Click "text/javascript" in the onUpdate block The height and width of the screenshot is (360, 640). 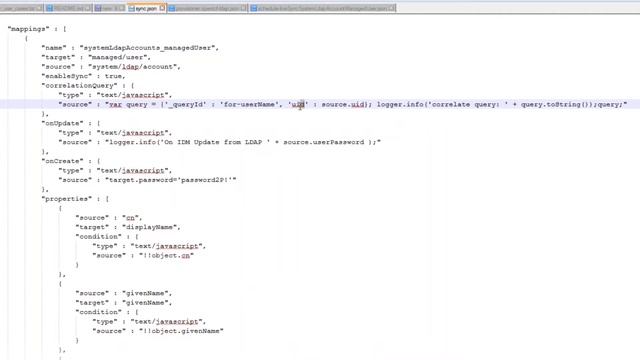tap(133, 133)
